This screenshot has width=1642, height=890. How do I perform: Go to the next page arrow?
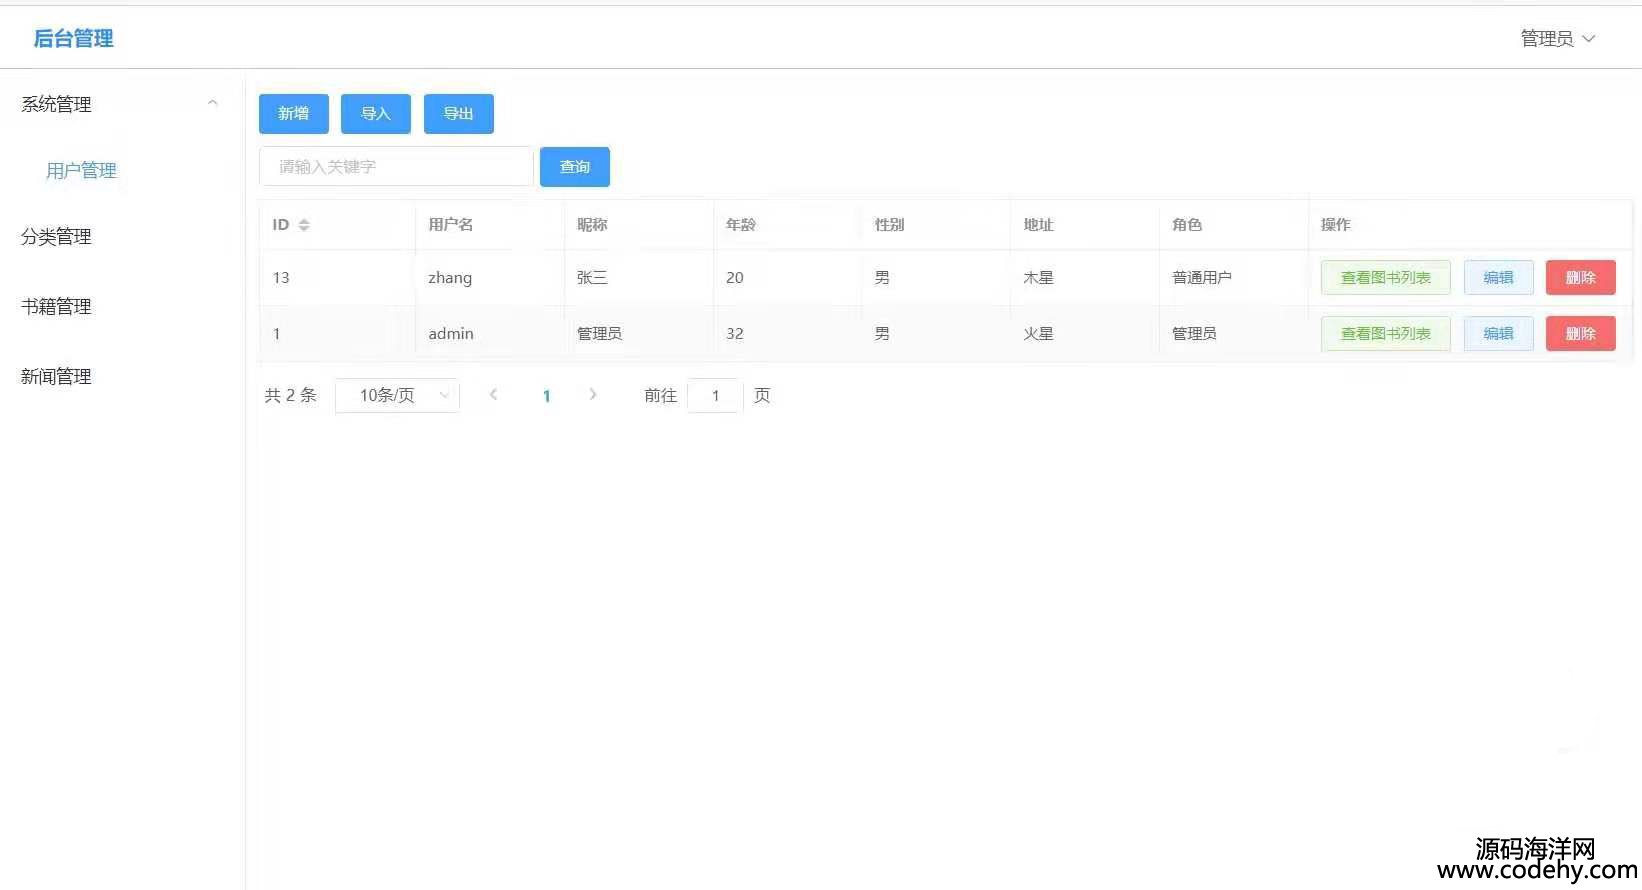click(593, 395)
